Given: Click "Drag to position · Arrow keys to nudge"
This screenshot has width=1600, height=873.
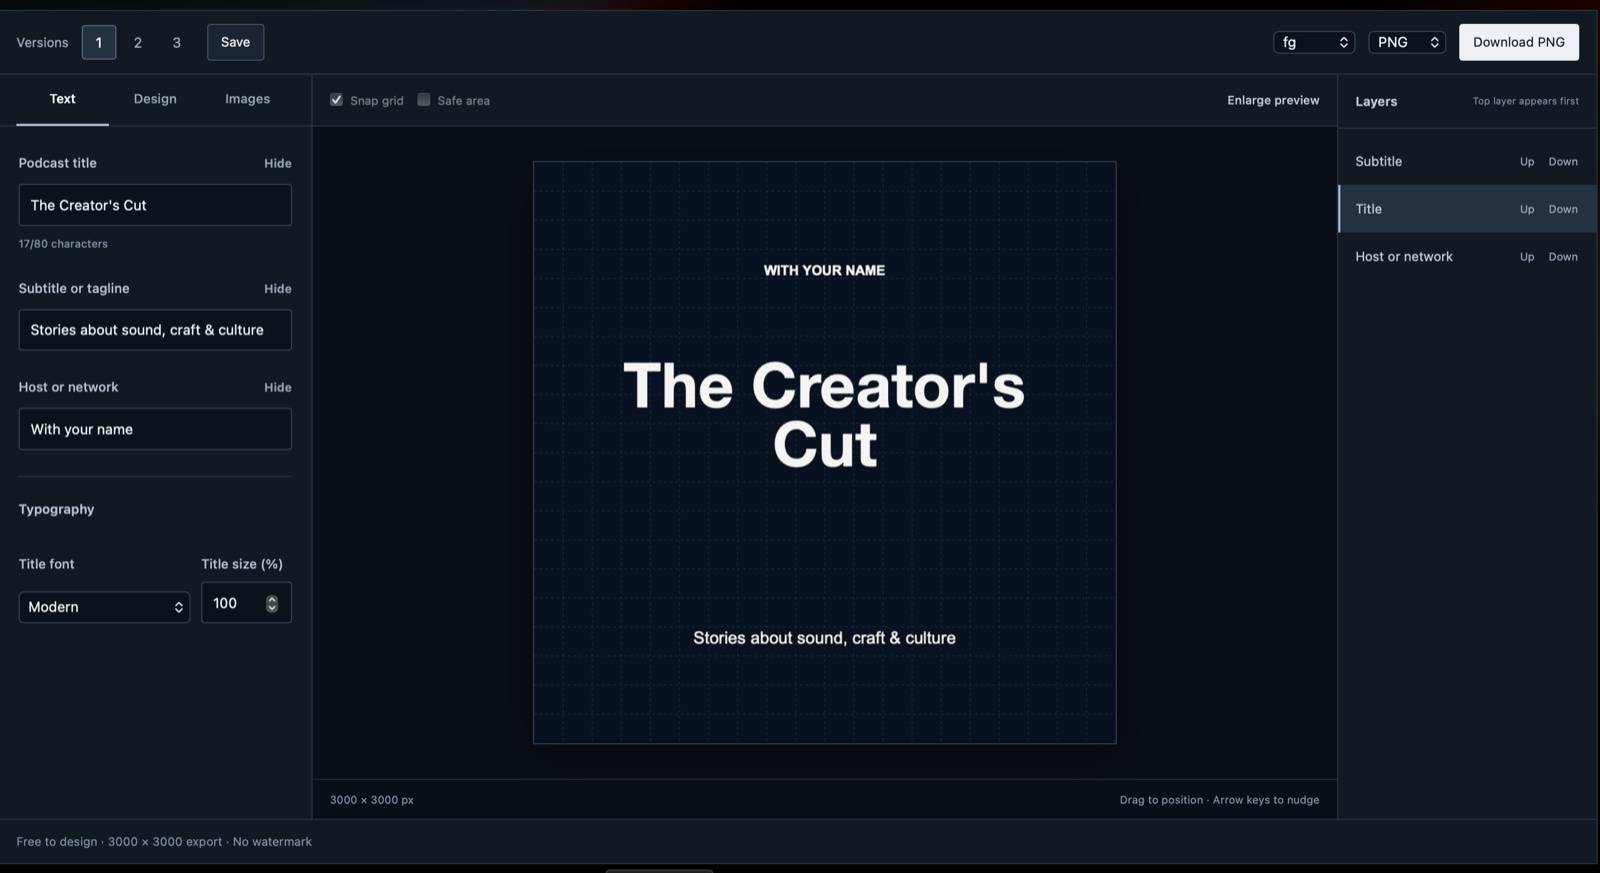Looking at the screenshot, I should (x=1219, y=800).
